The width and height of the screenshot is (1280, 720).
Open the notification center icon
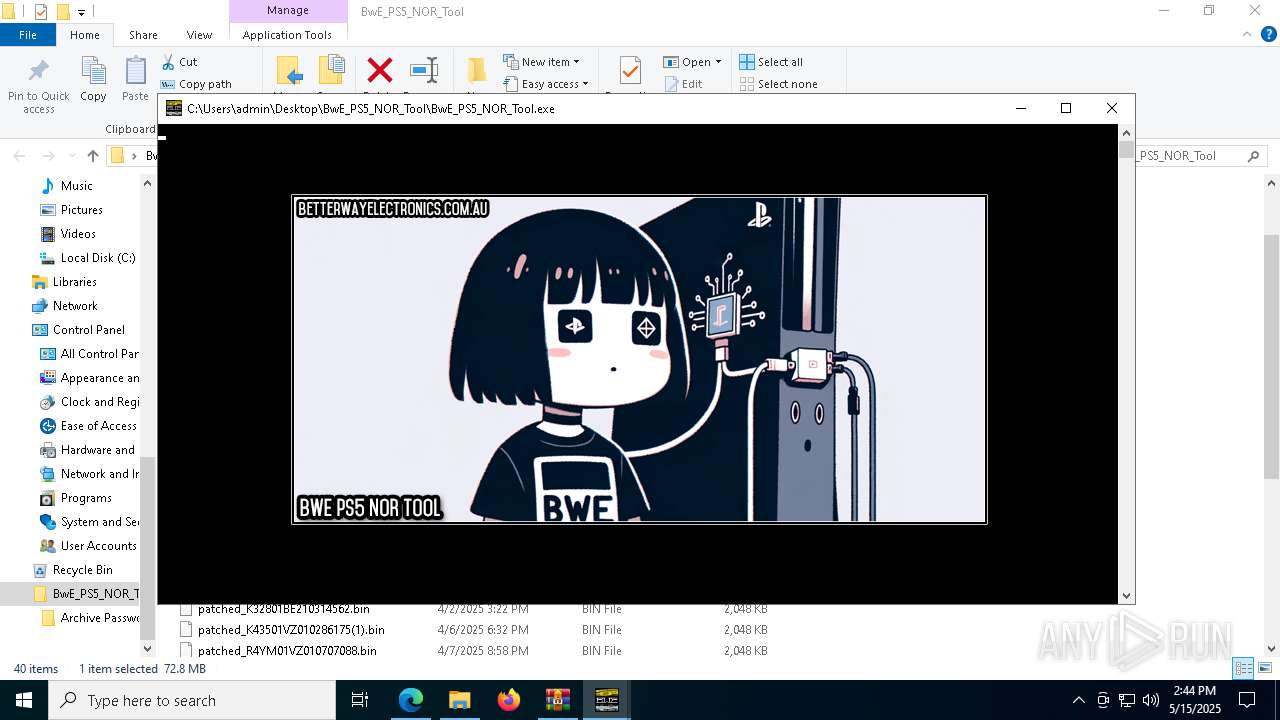point(1247,700)
